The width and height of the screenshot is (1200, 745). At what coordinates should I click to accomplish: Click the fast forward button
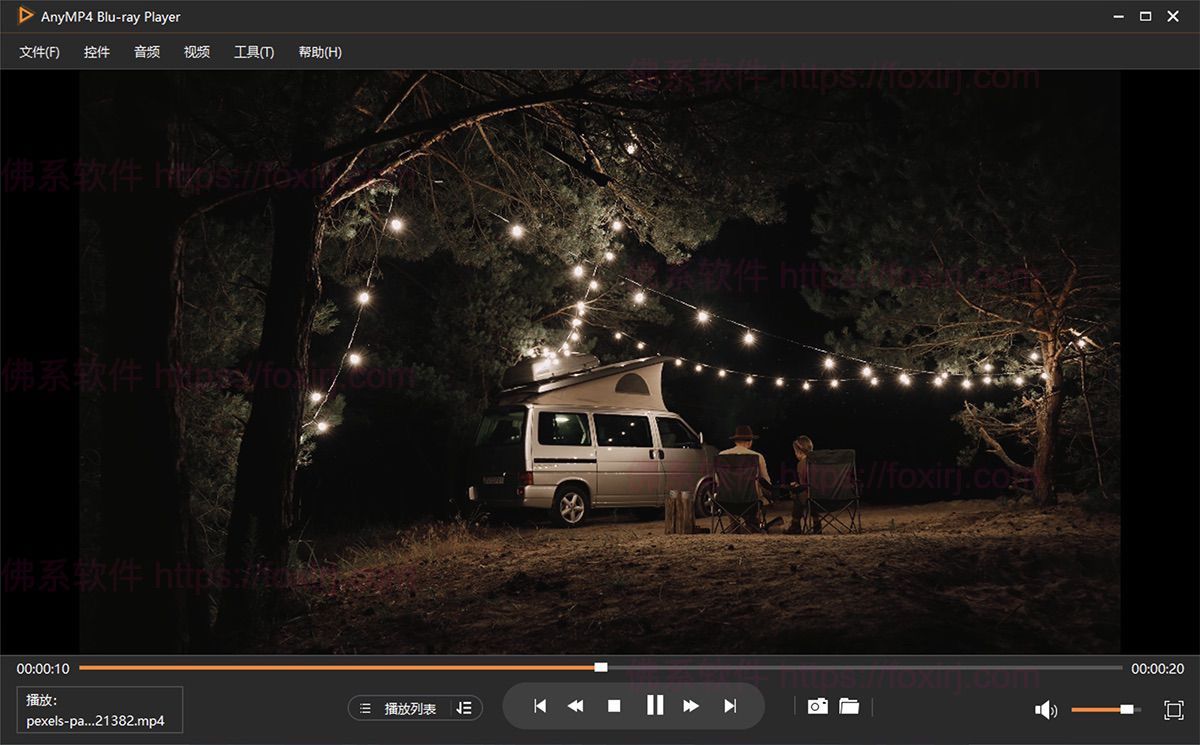(691, 706)
